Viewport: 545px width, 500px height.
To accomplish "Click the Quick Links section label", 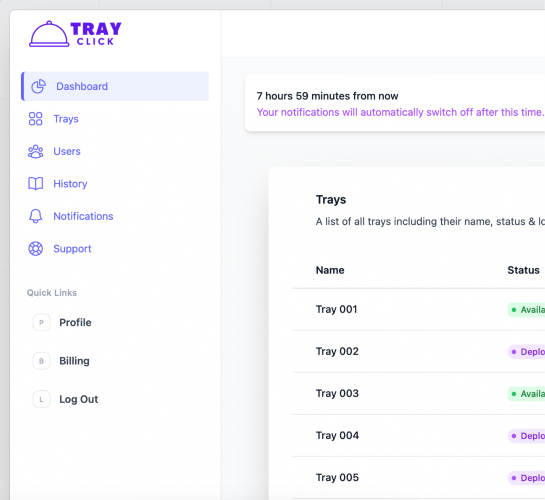I will tap(52, 293).
